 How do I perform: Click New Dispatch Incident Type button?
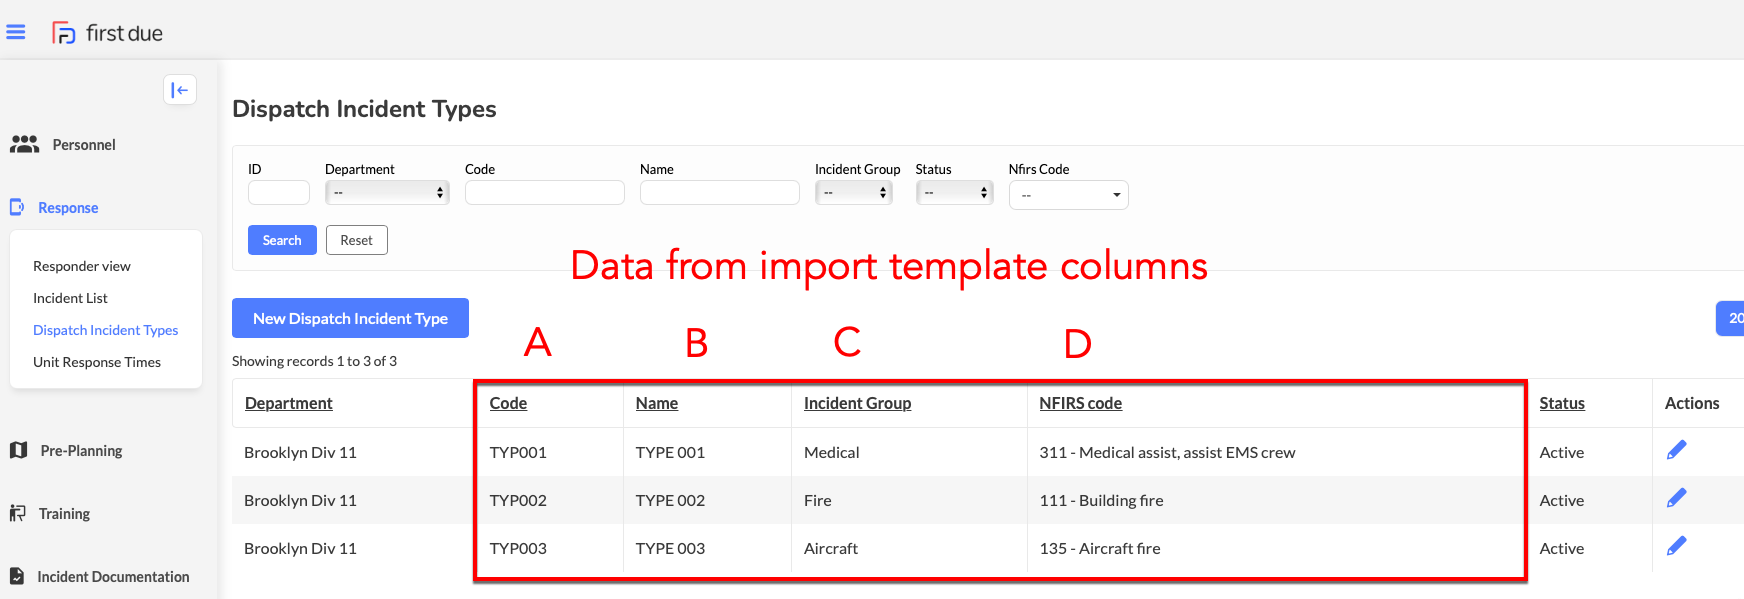click(x=350, y=318)
